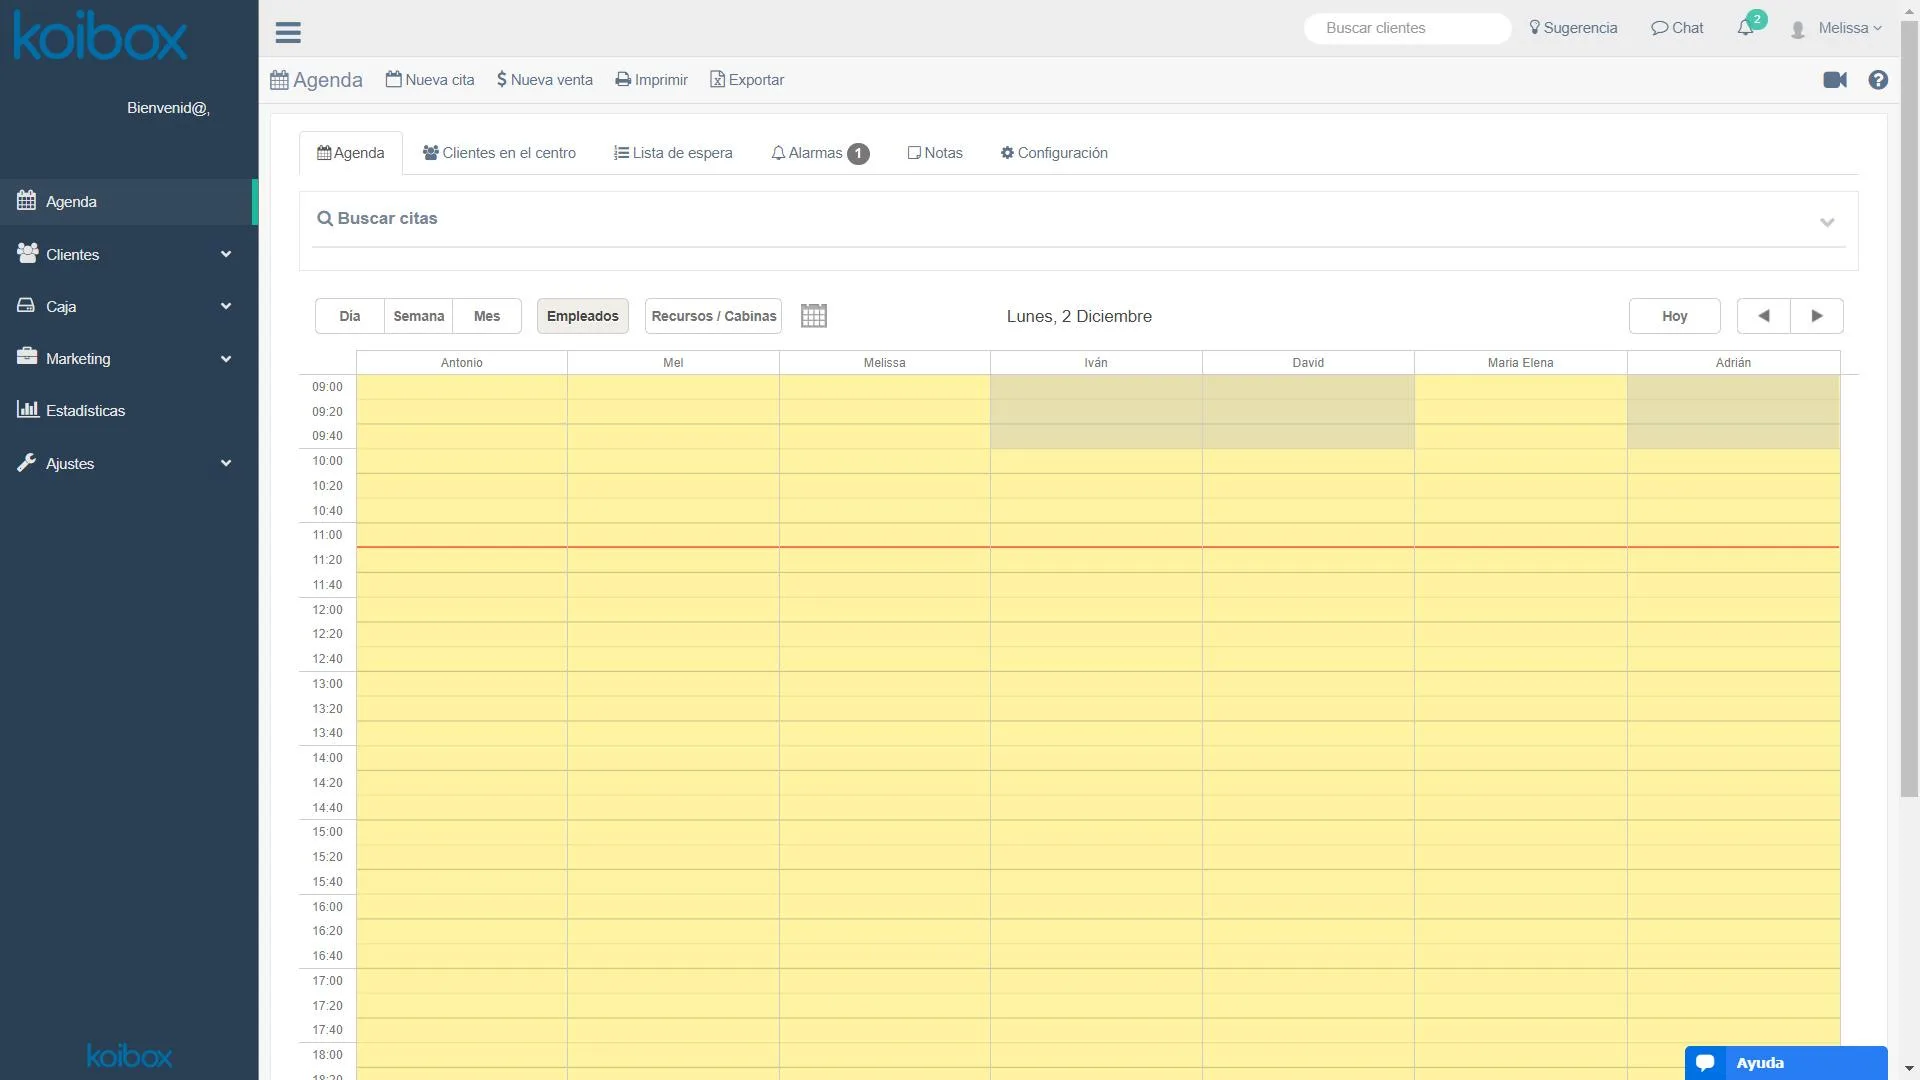
Task: Toggle Empleados view
Action: point(583,316)
